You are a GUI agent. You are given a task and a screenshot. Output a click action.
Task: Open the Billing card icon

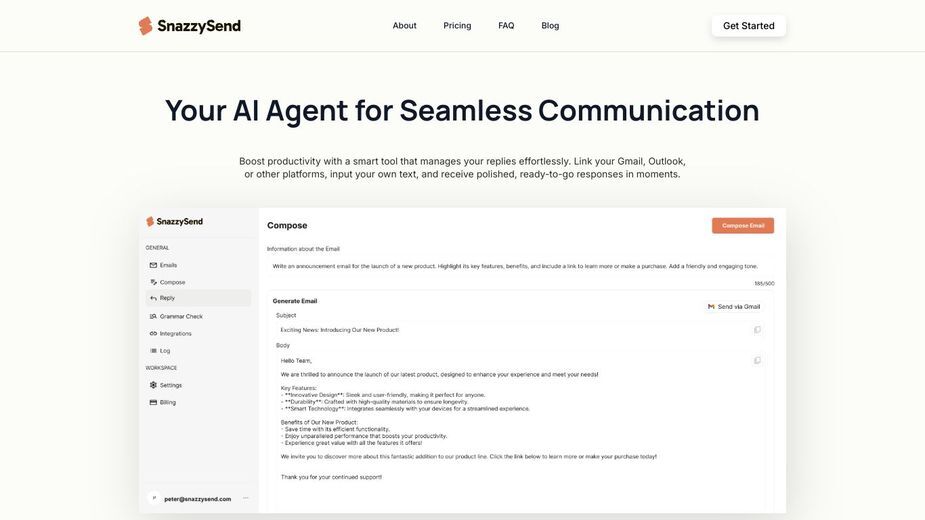153,403
